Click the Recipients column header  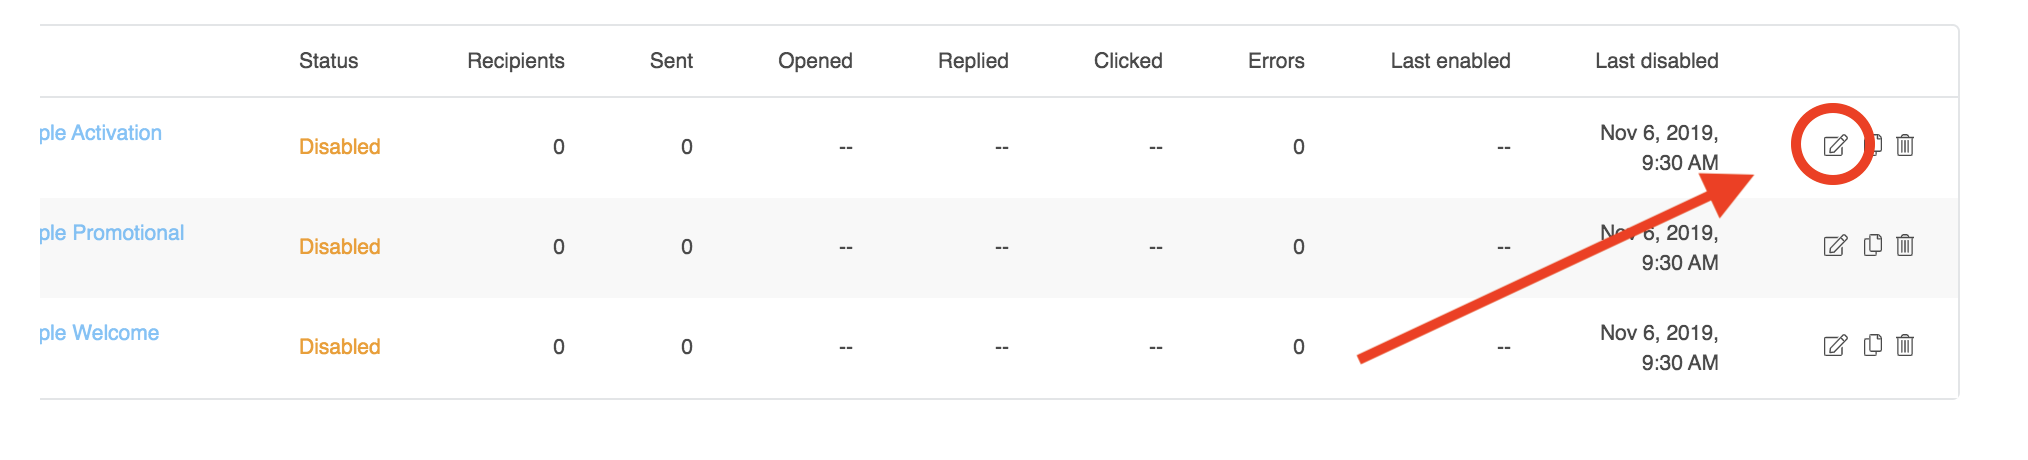(x=515, y=61)
